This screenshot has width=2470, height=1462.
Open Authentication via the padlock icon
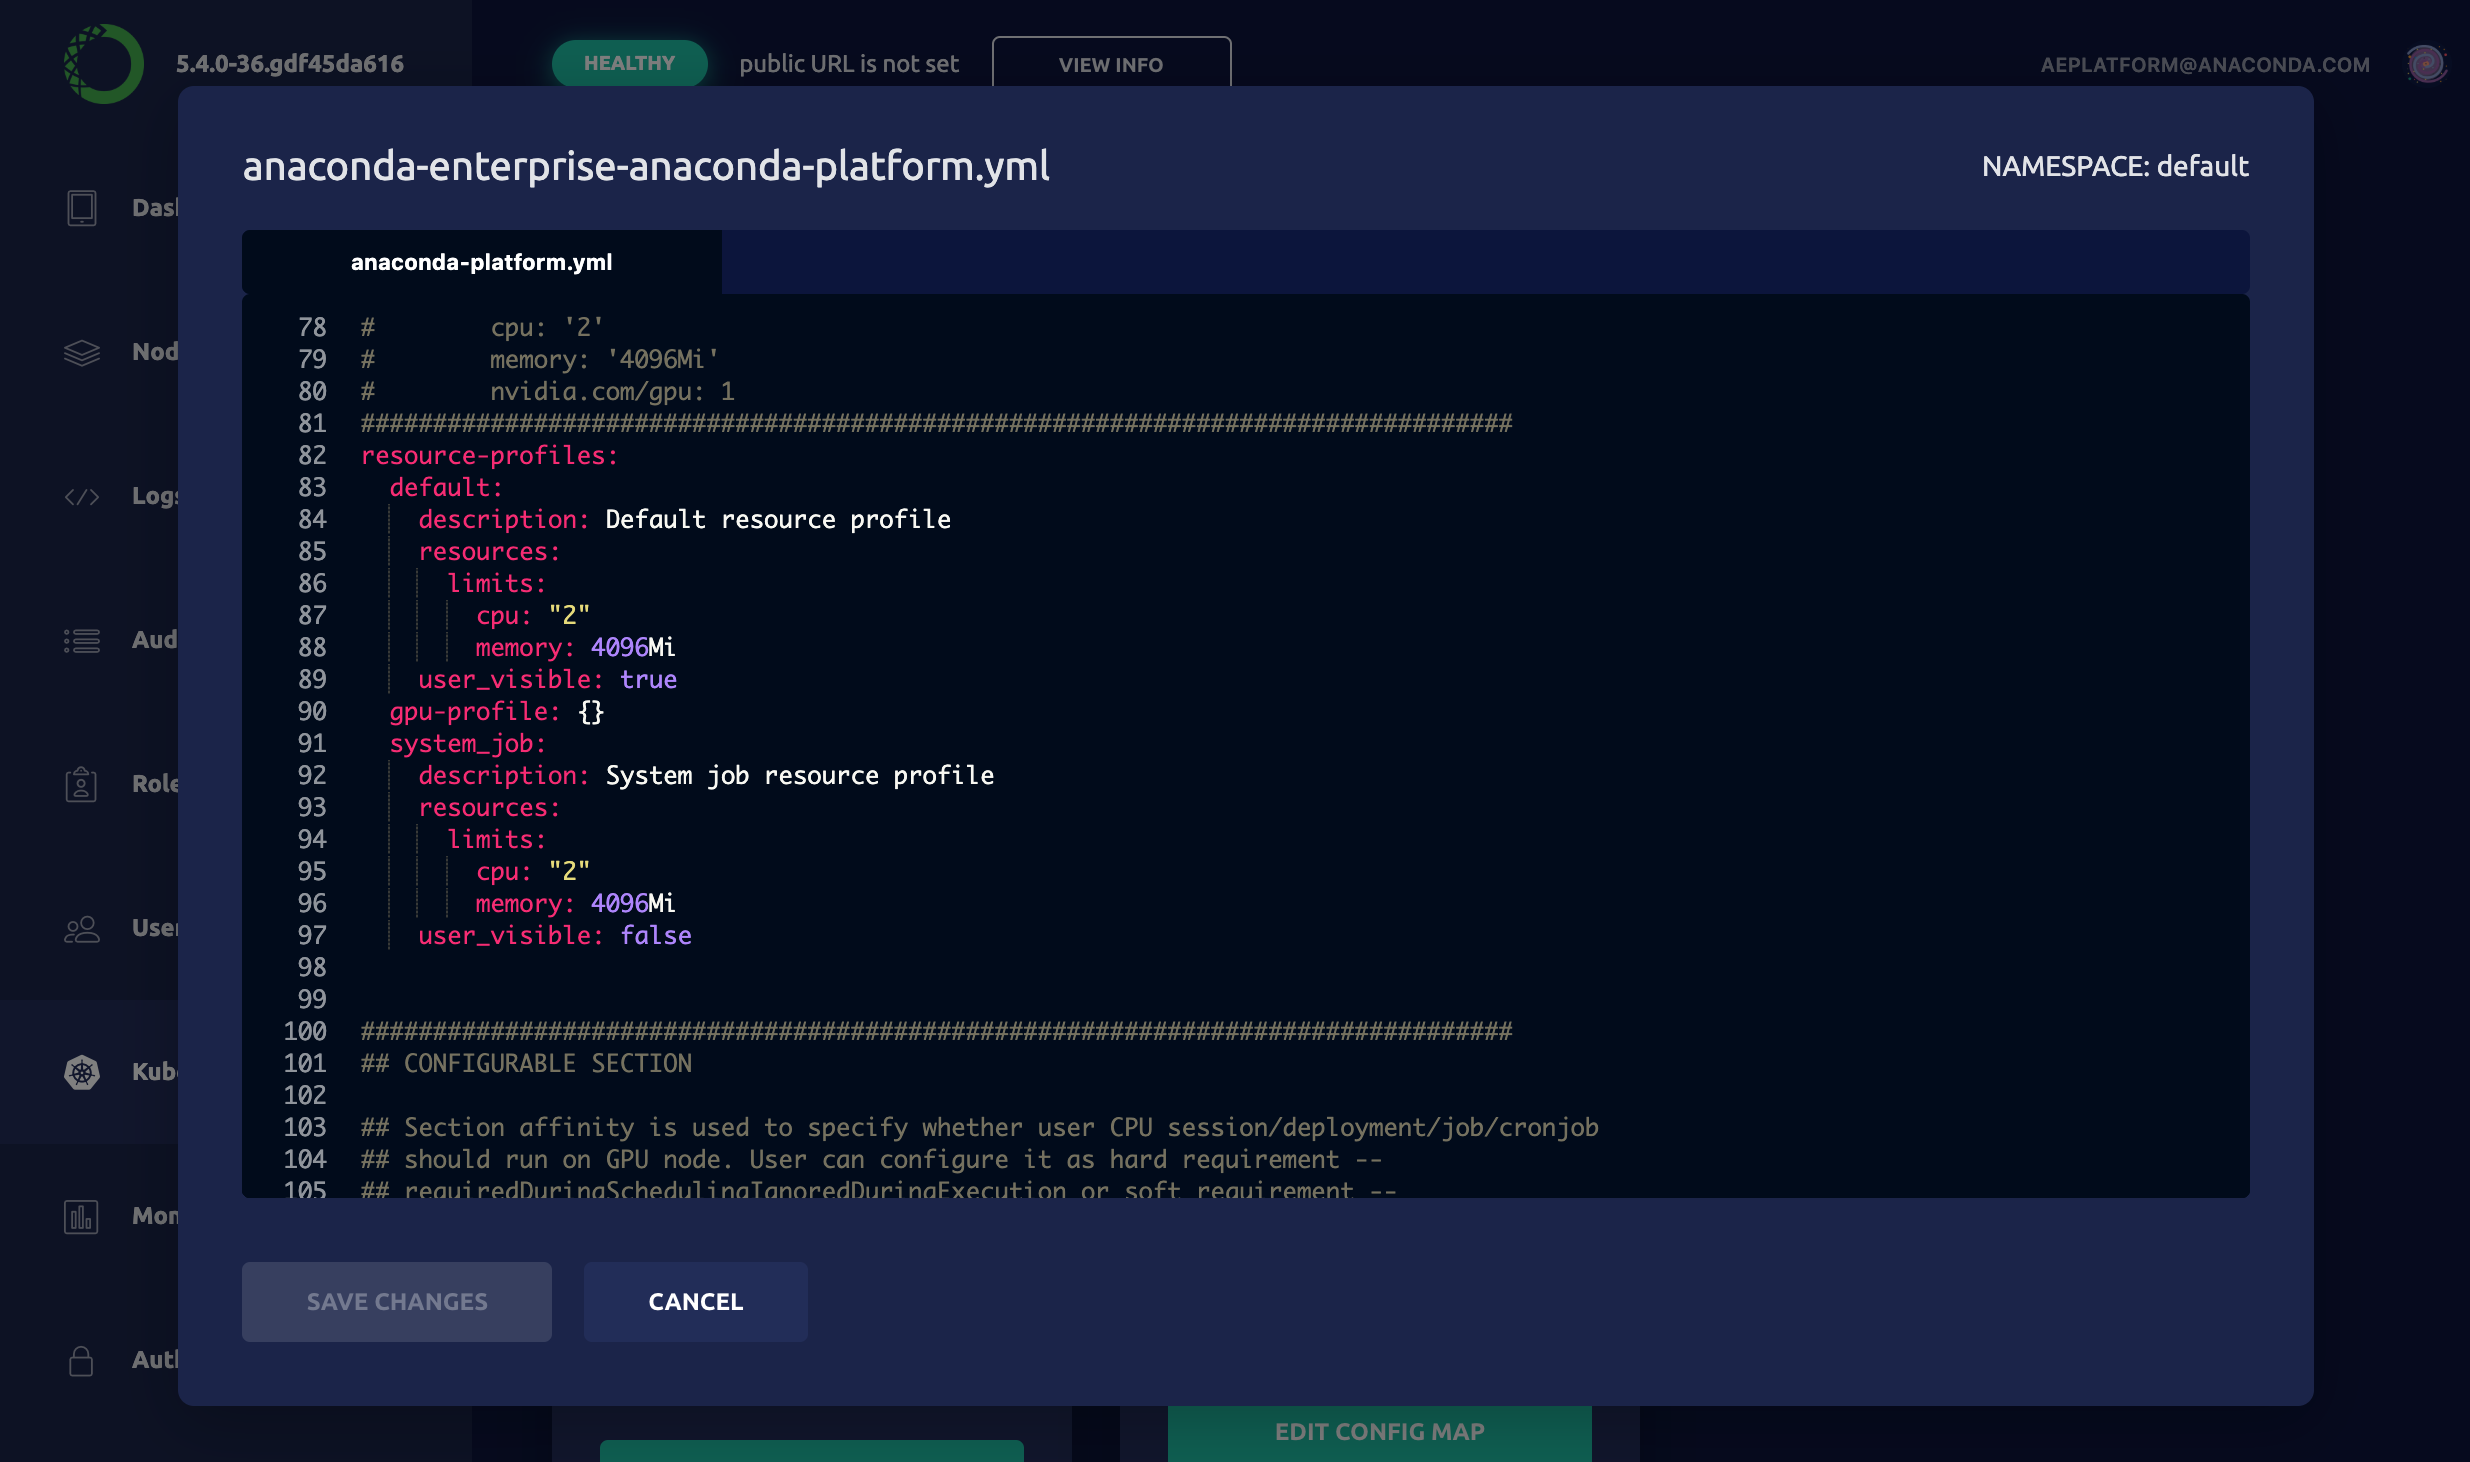82,1360
